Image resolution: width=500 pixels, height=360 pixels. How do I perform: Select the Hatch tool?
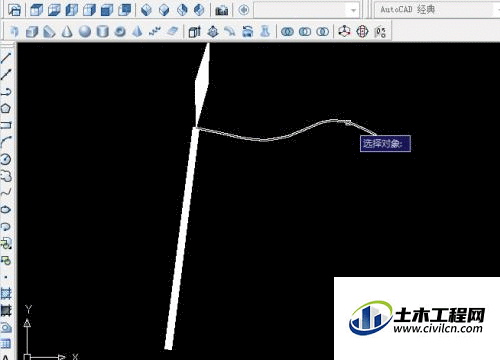pyautogui.click(x=6, y=294)
